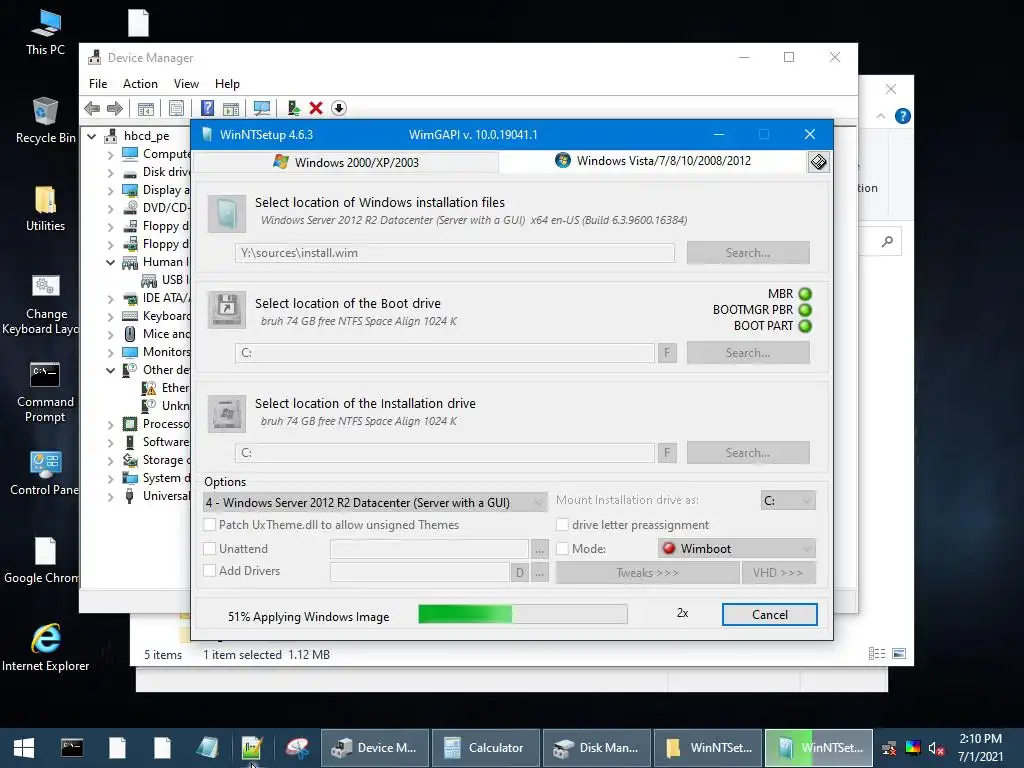1024x768 pixels.
Task: Open the Windows Start button
Action: pos(24,748)
